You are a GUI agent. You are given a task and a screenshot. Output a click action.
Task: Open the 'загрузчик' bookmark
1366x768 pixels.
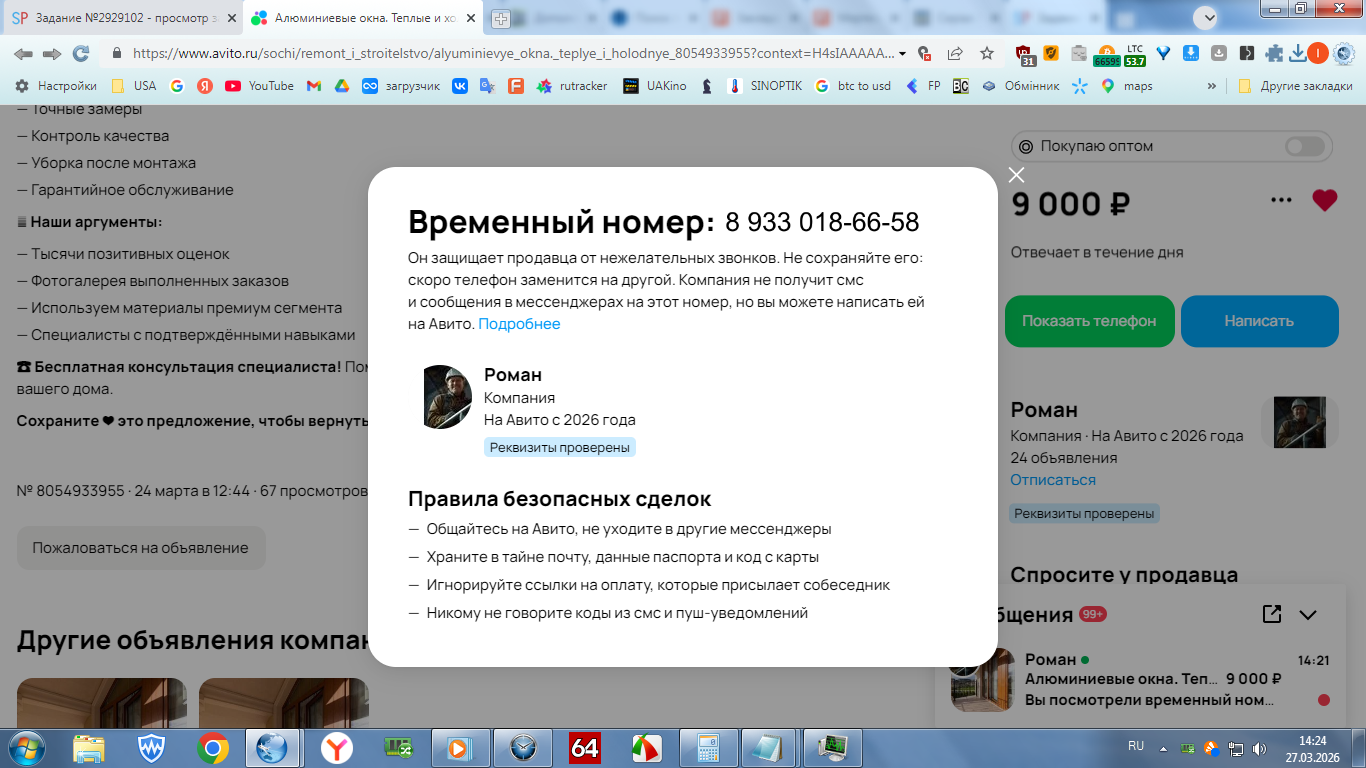402,86
